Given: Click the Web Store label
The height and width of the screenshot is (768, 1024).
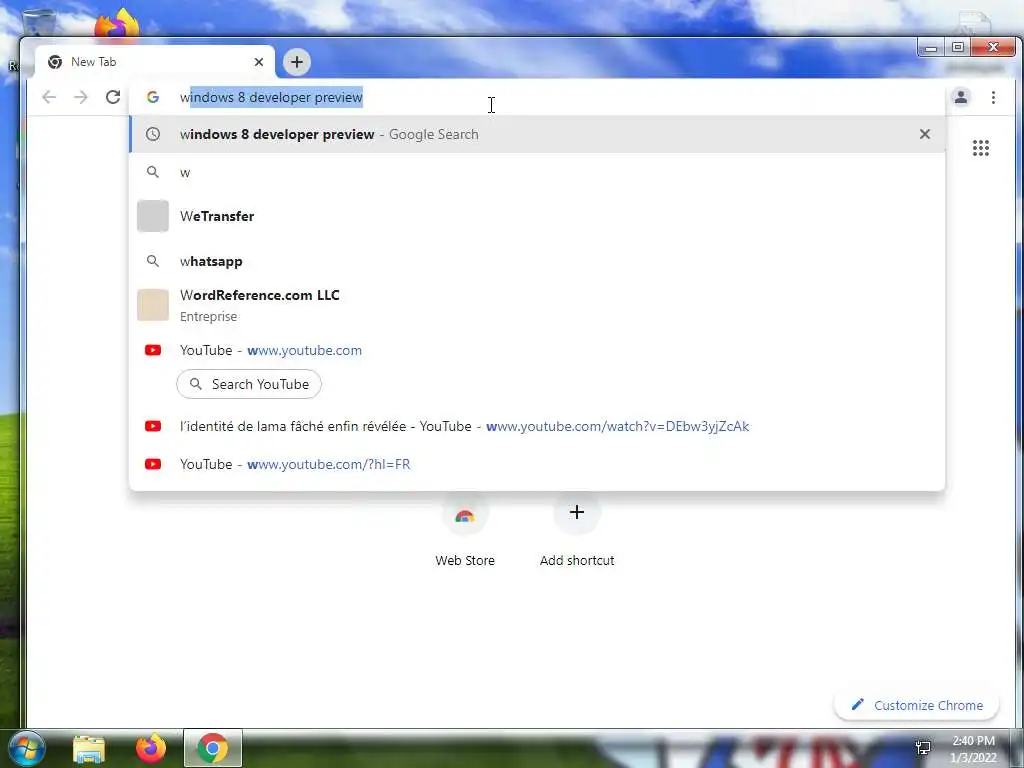Looking at the screenshot, I should tap(465, 560).
